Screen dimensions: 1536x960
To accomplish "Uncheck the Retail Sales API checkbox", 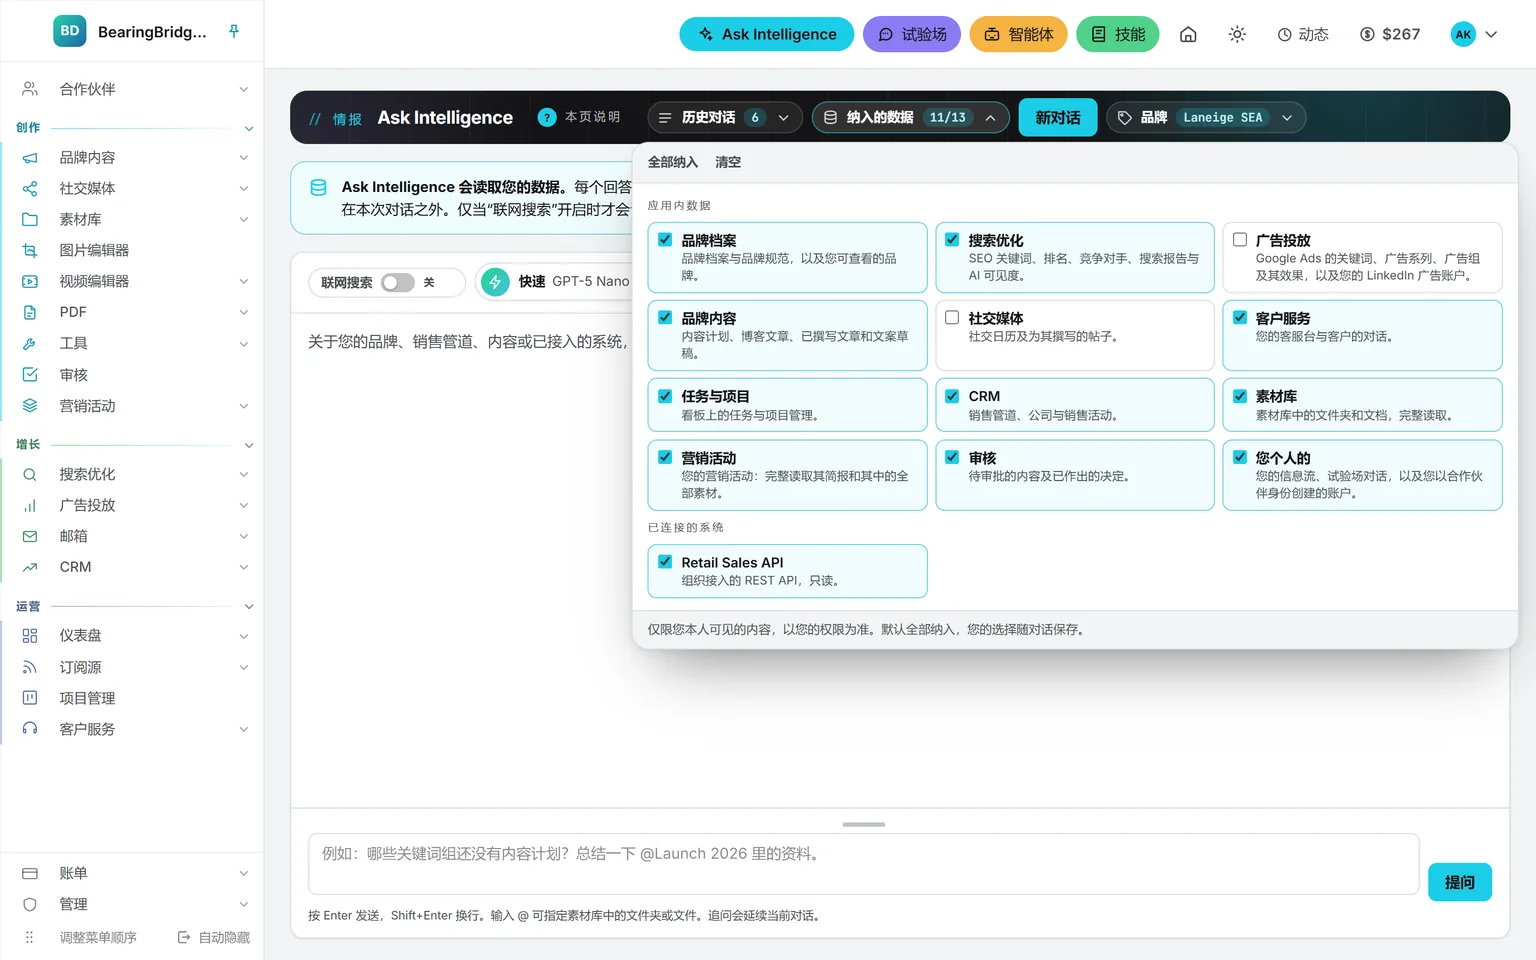I will click(x=665, y=562).
